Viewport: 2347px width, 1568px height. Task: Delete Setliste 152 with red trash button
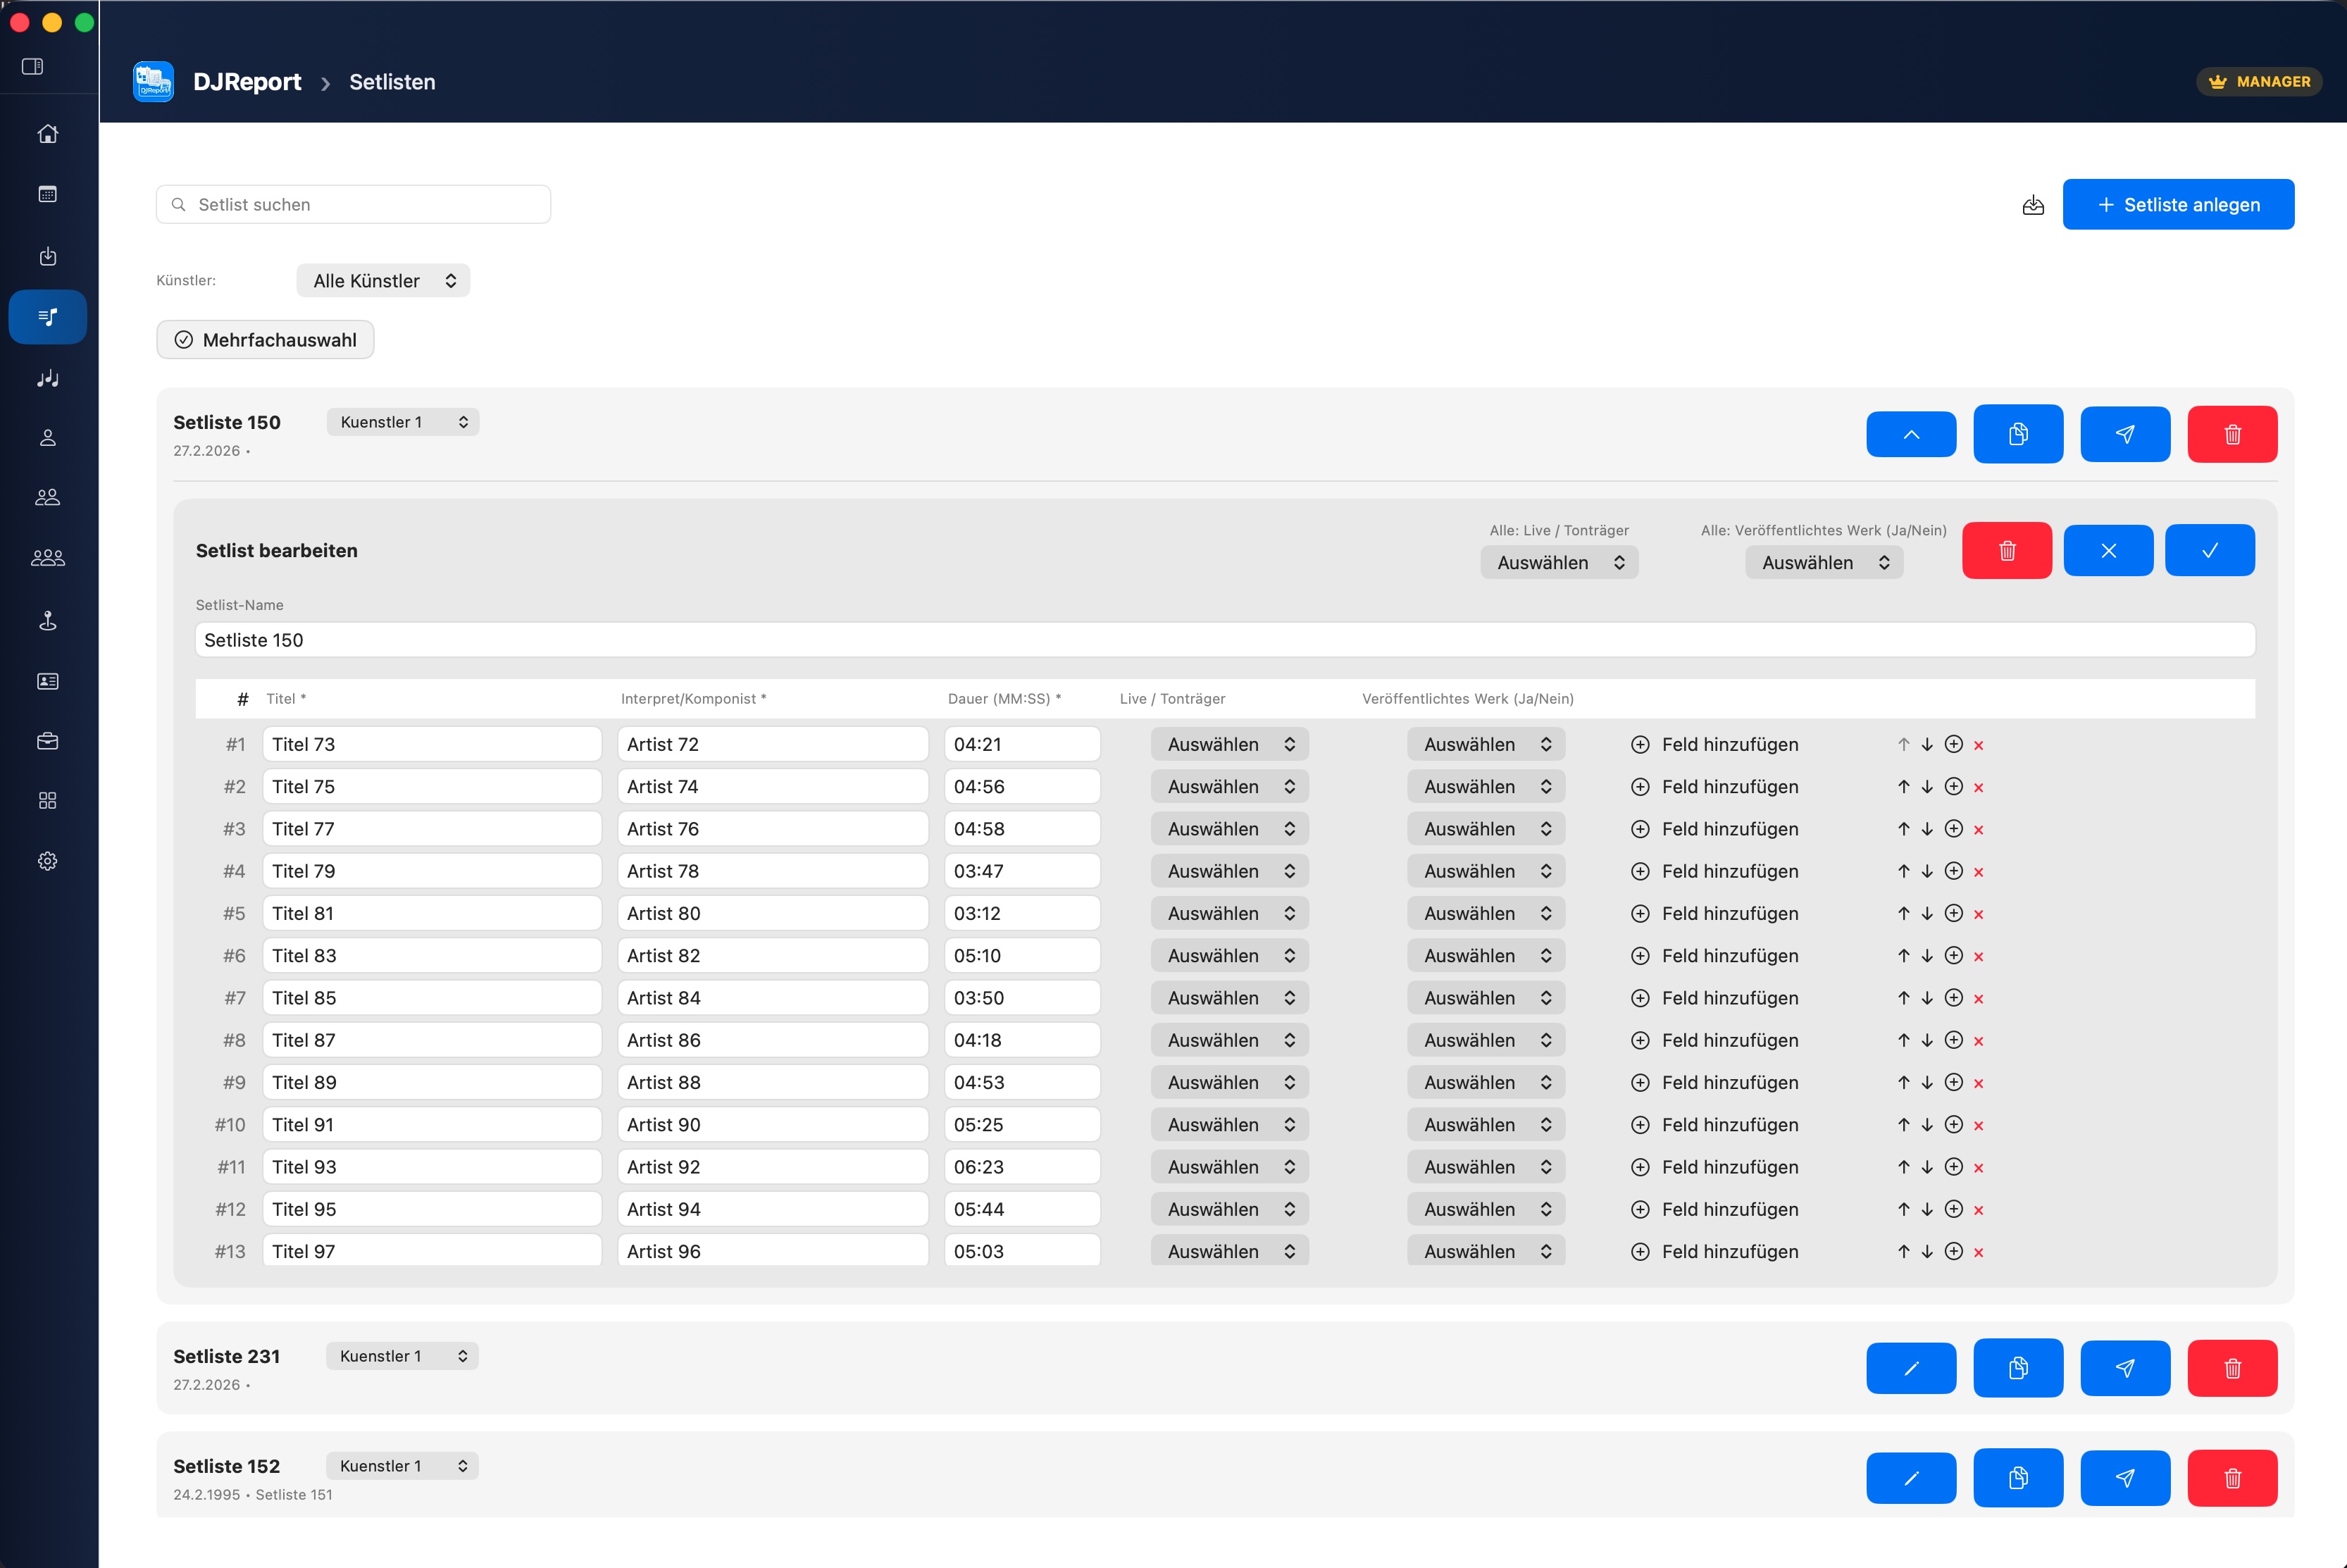[x=2231, y=1478]
